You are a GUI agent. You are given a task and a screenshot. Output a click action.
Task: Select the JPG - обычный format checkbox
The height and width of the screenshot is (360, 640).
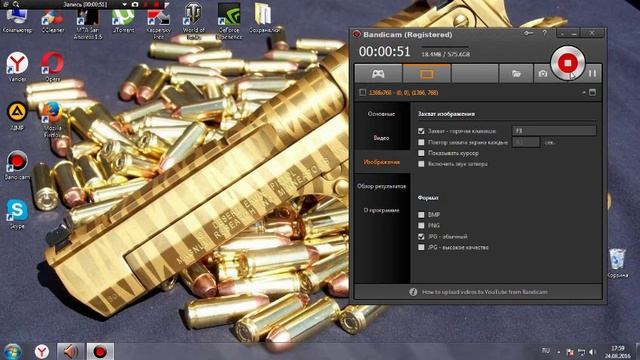421,236
